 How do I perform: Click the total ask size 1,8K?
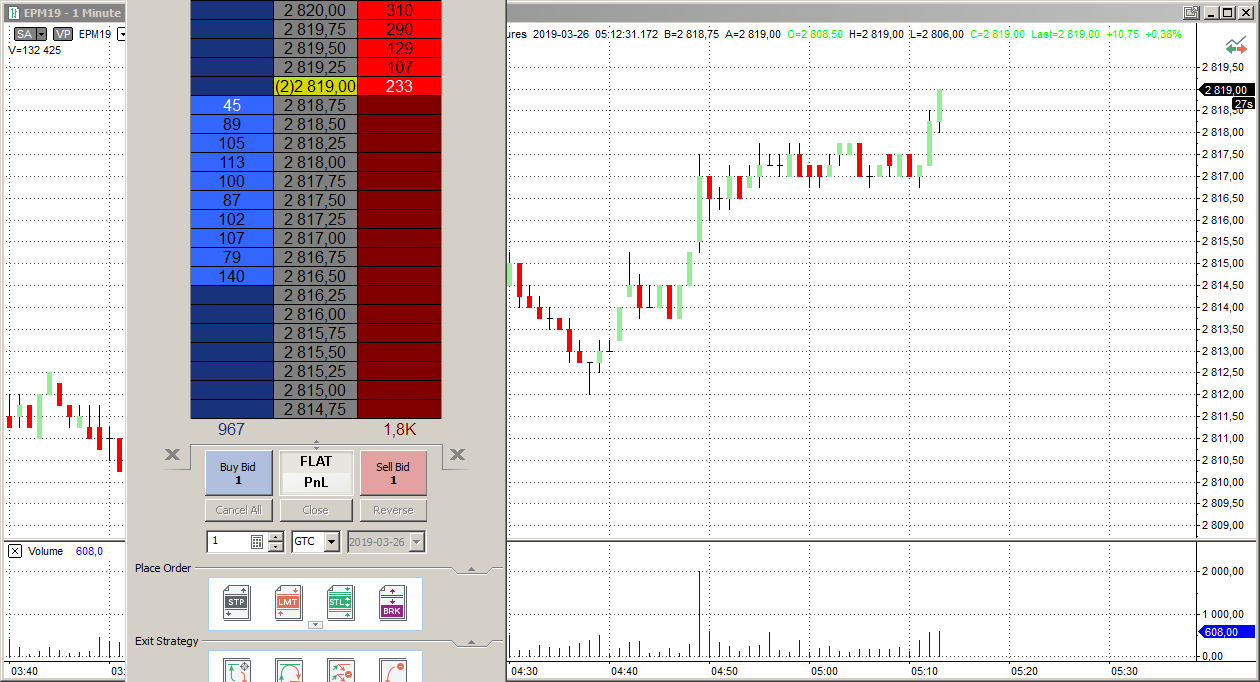[399, 429]
